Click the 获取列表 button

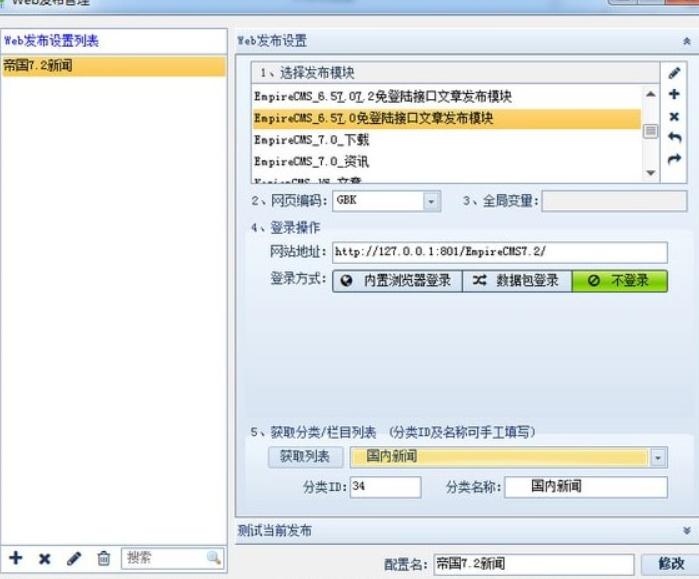click(305, 456)
